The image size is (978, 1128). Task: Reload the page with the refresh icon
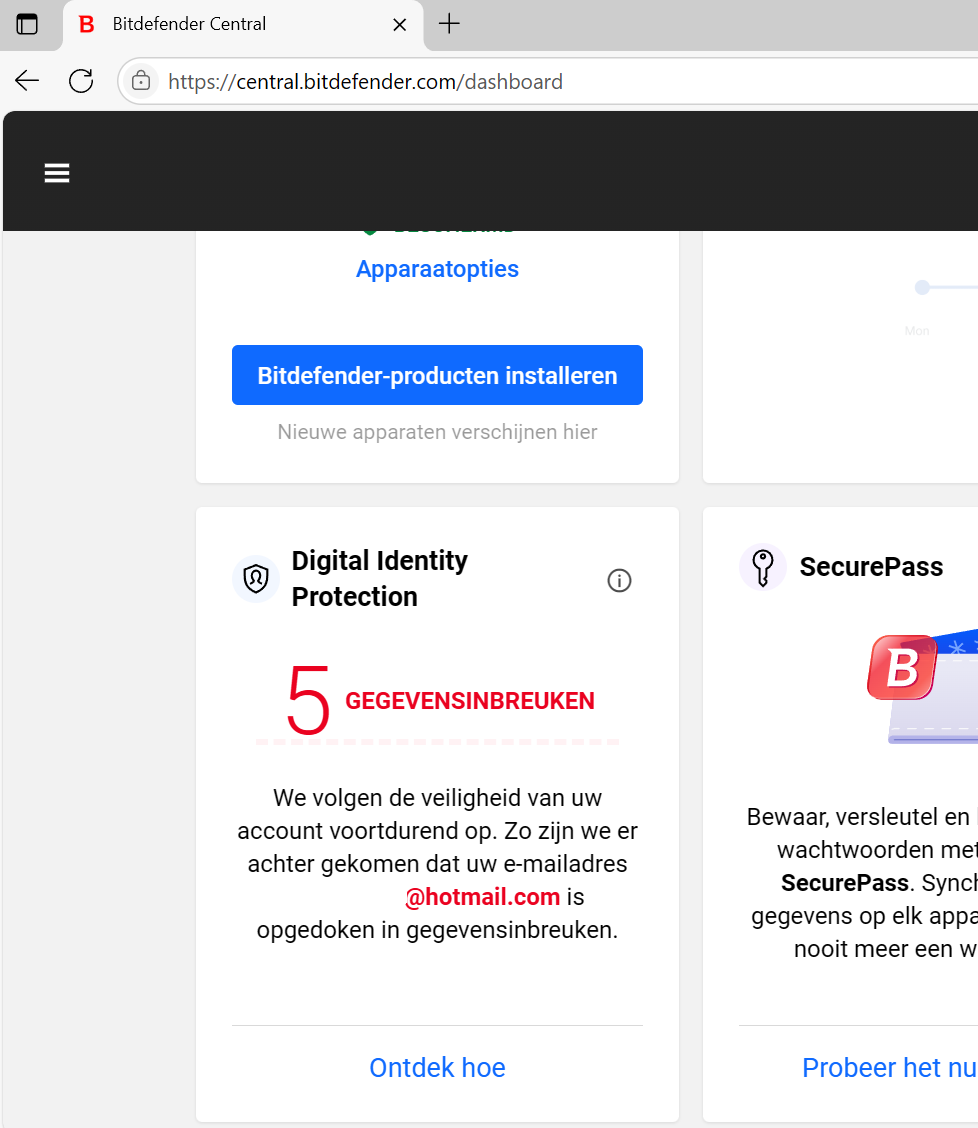coord(81,81)
